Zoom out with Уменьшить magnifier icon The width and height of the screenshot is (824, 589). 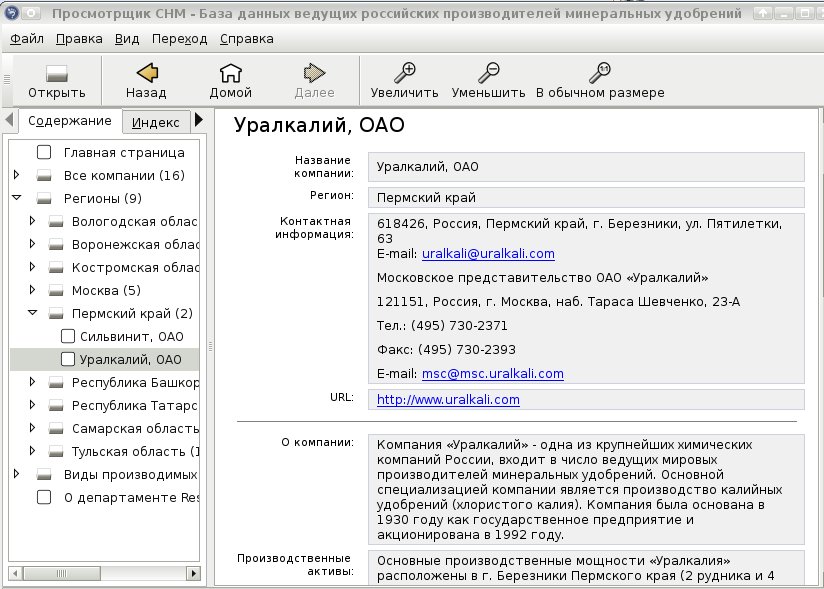click(x=488, y=73)
